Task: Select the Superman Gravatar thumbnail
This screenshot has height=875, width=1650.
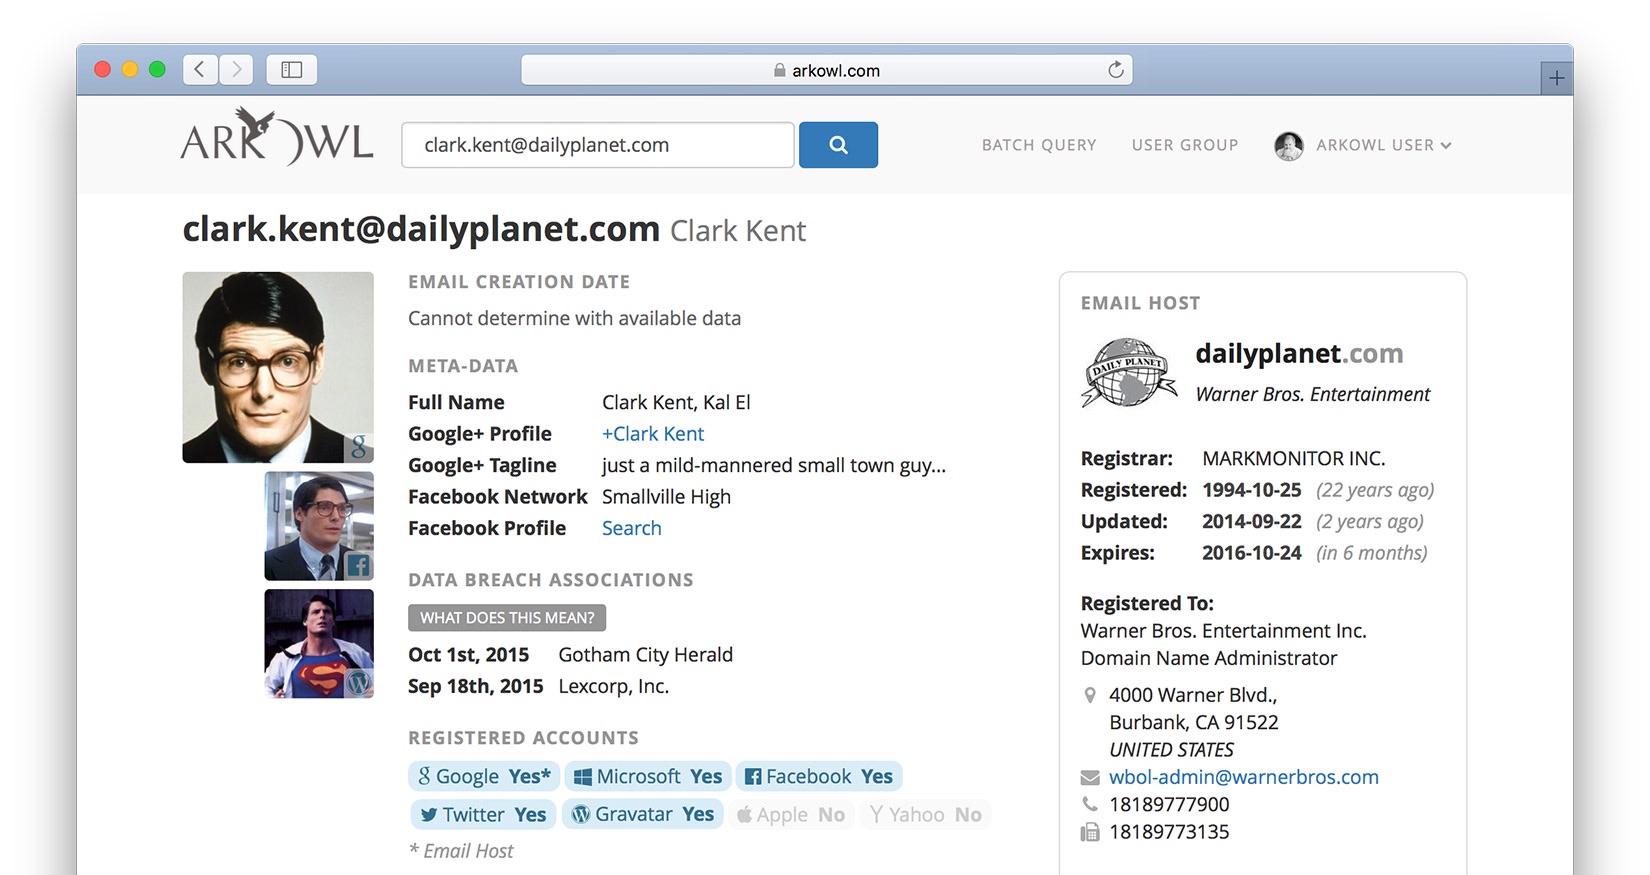Action: tap(319, 643)
